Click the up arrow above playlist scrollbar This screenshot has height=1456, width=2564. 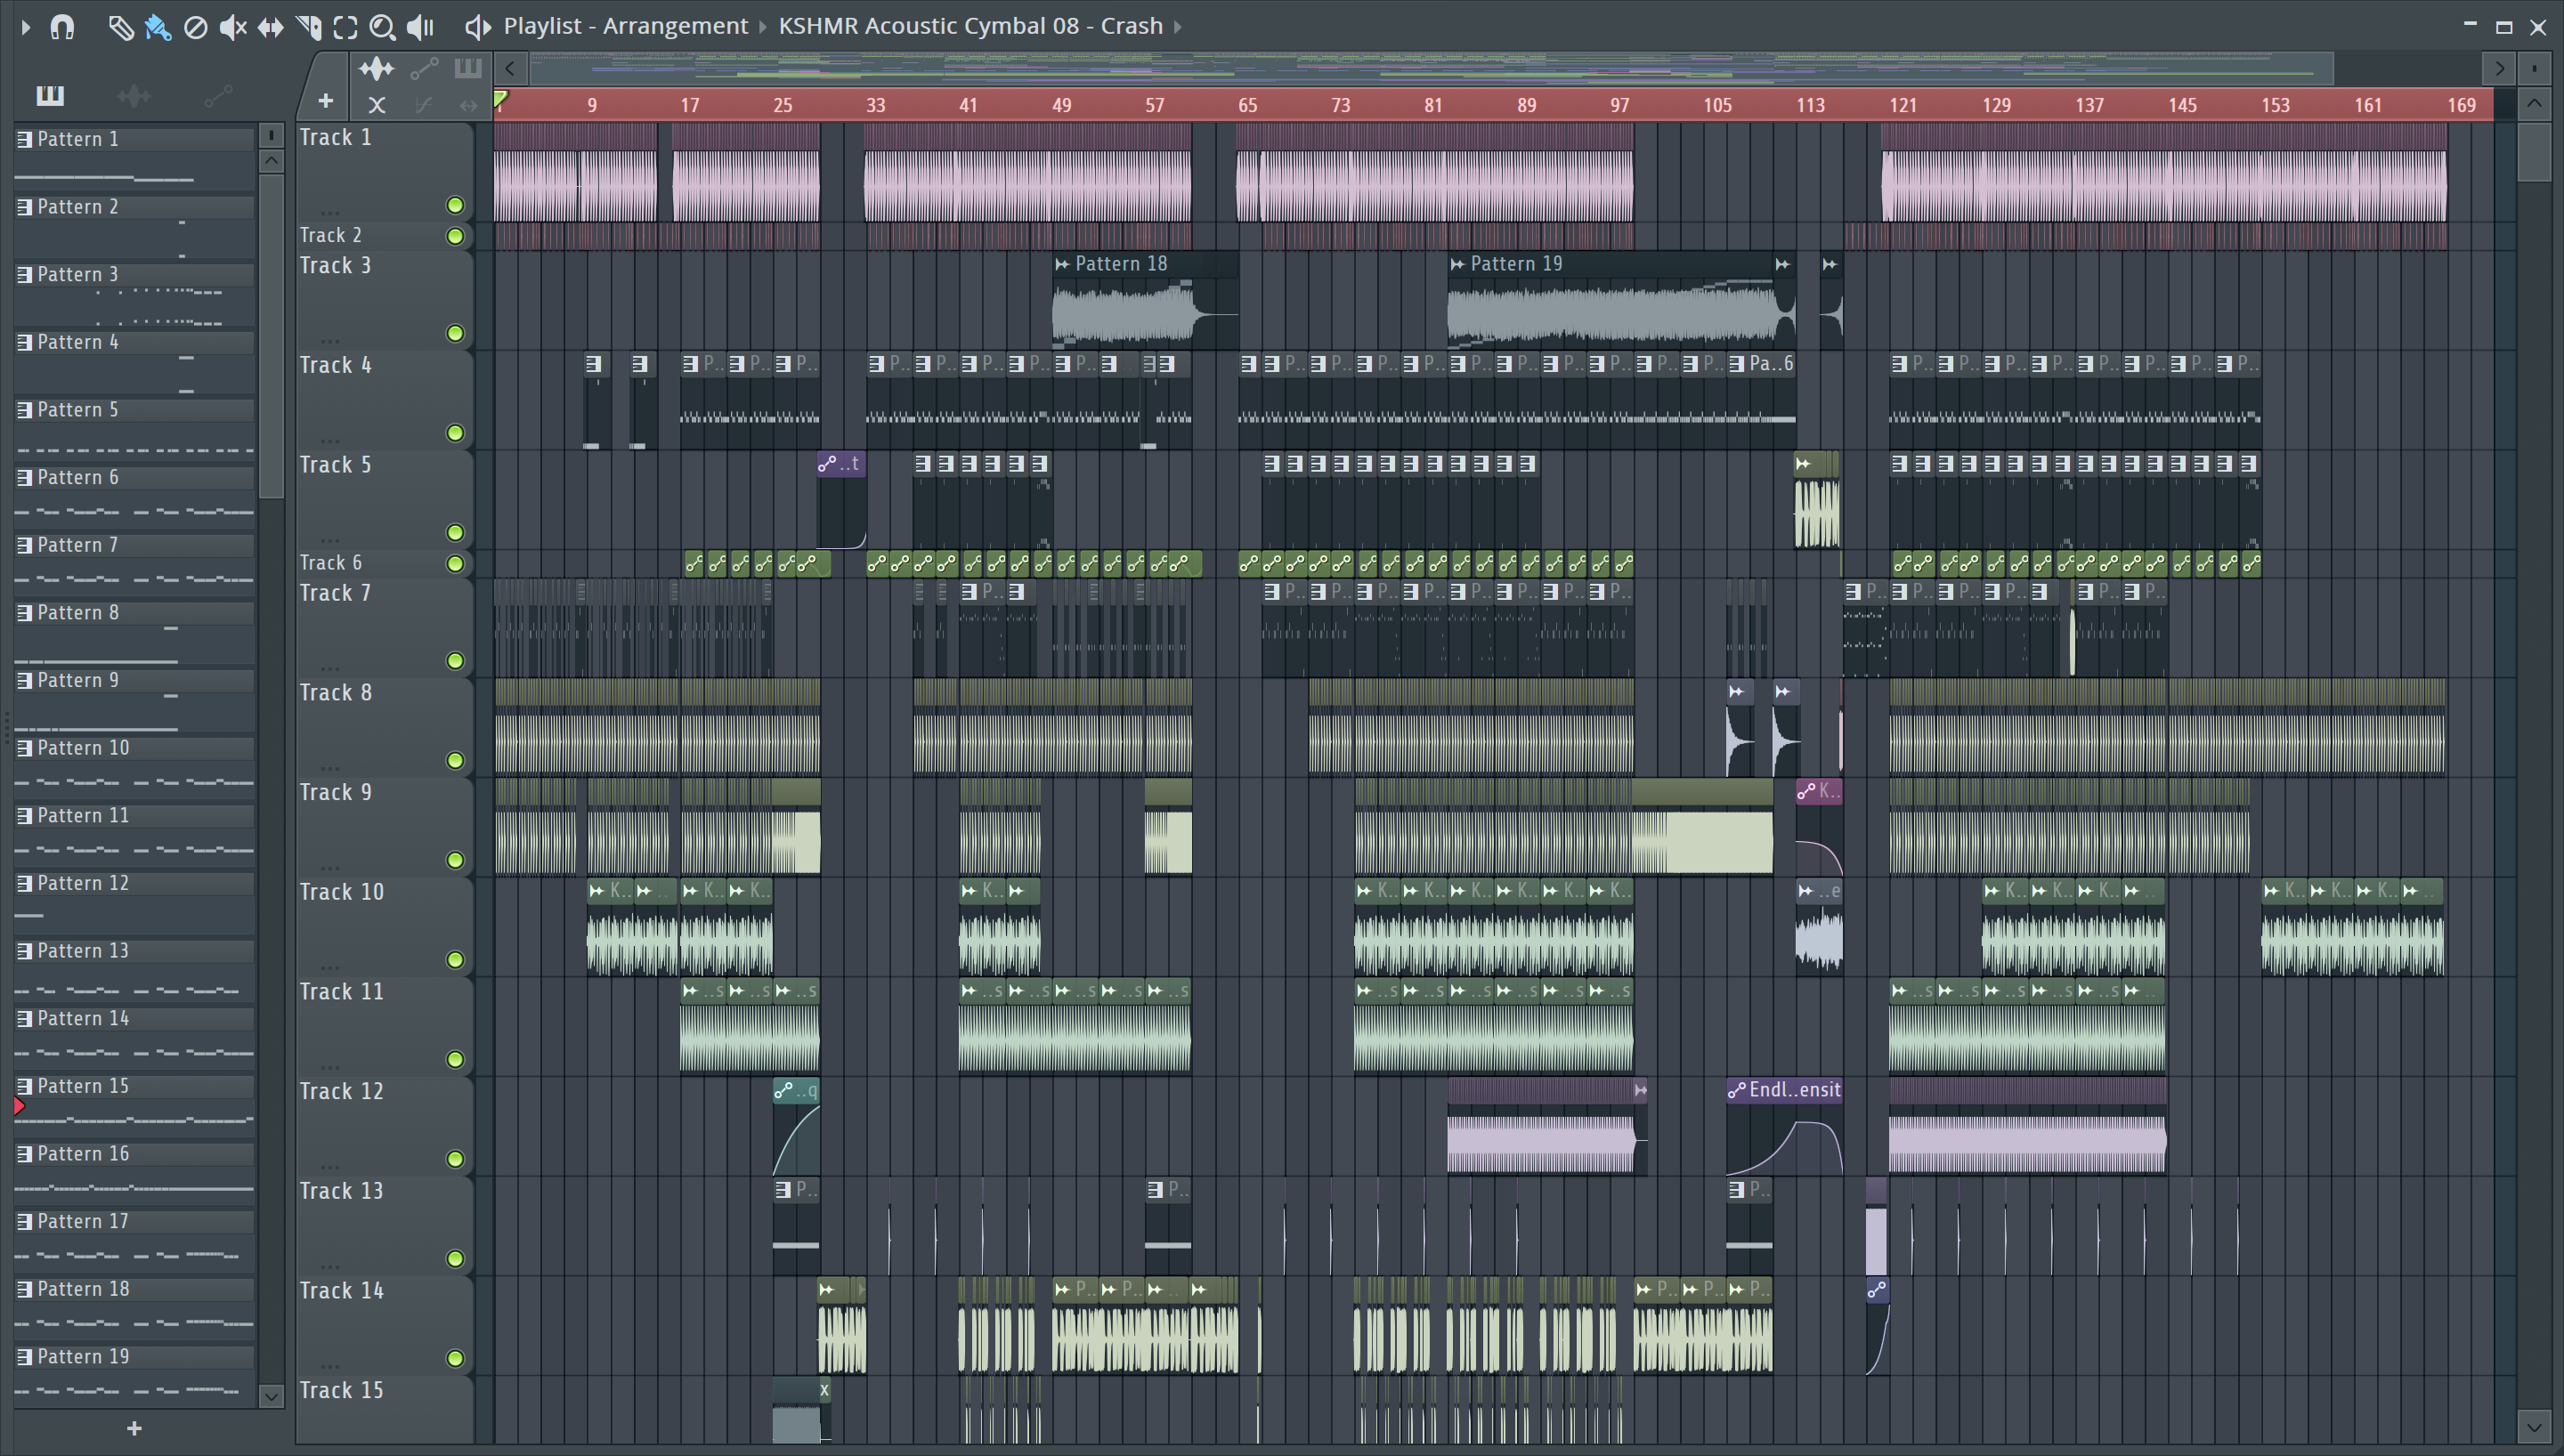point(2534,103)
